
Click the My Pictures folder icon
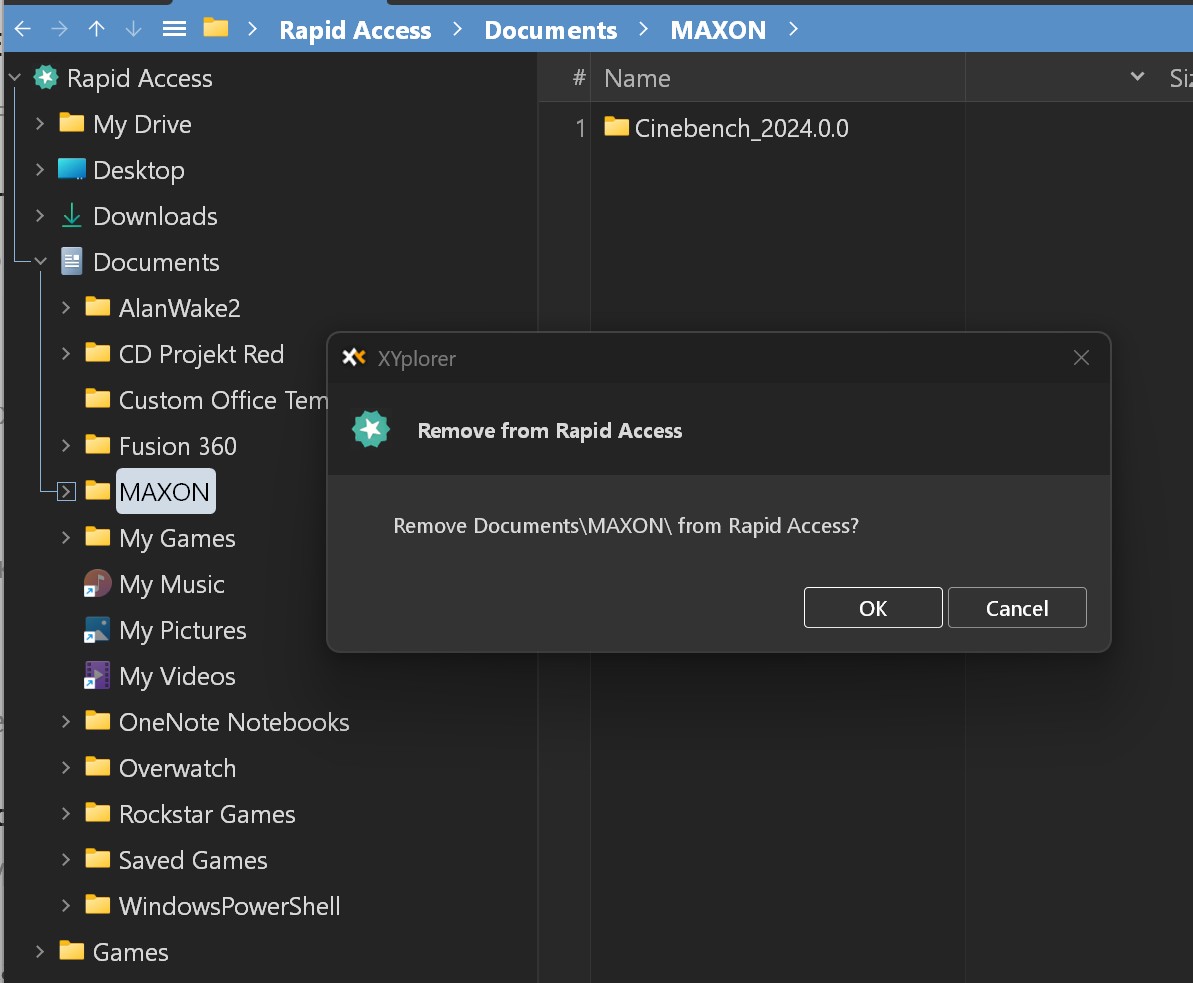[97, 630]
